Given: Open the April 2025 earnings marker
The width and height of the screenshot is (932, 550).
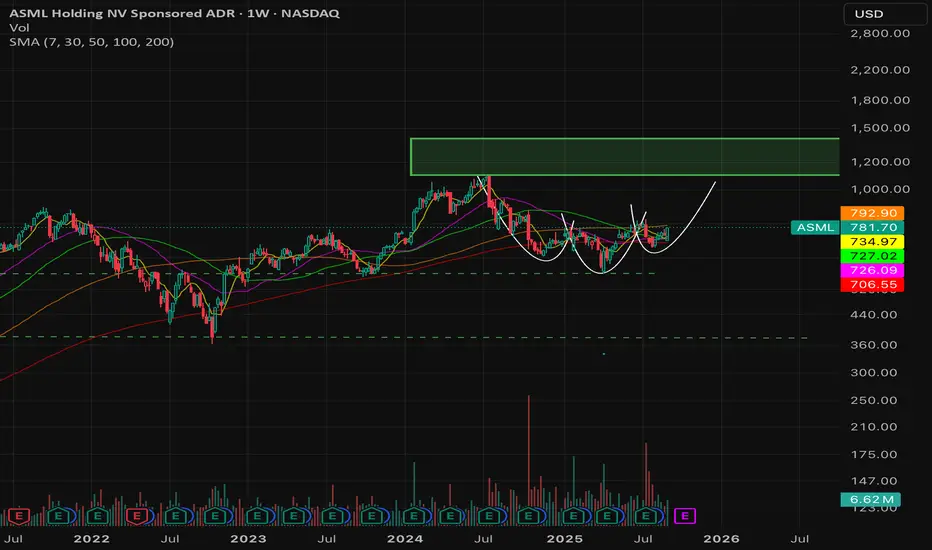Looking at the screenshot, I should 607,516.
